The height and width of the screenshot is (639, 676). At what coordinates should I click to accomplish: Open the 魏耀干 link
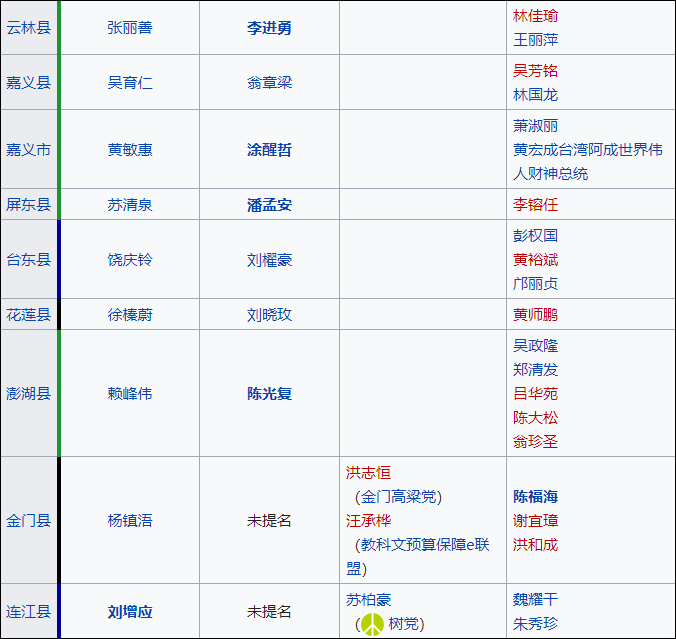(x=535, y=599)
